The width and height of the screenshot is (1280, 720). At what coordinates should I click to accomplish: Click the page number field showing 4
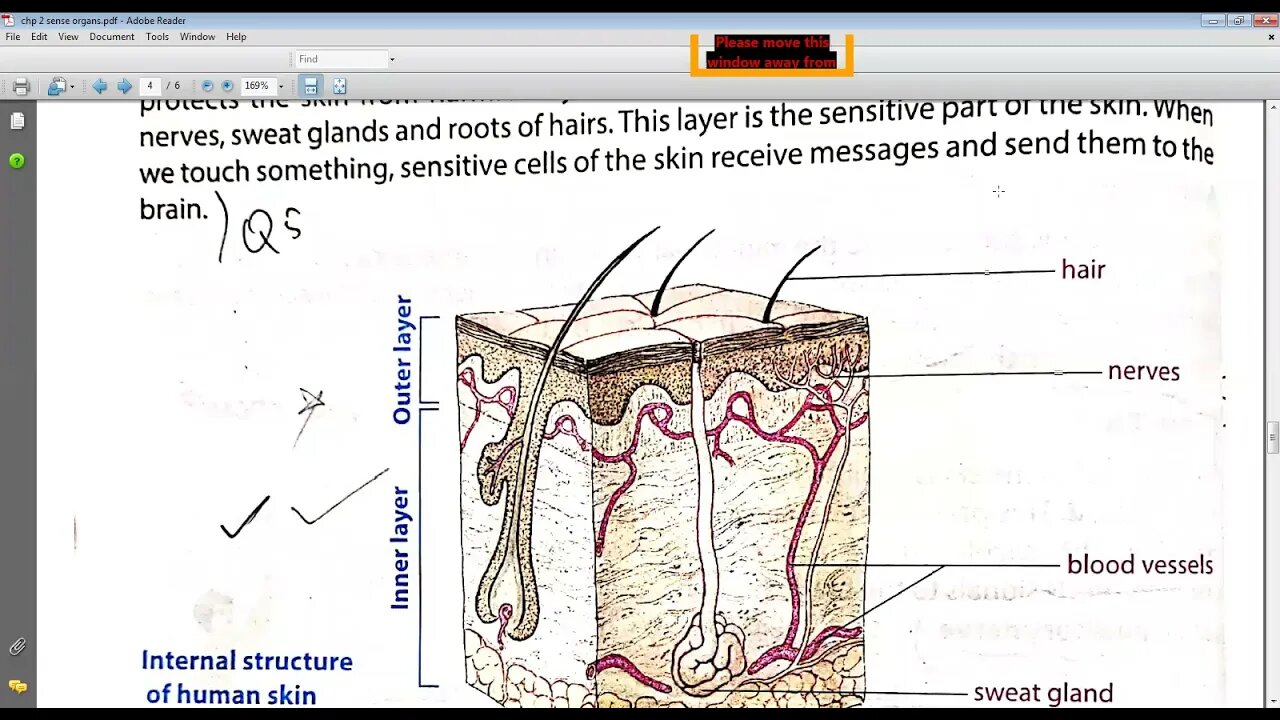pos(149,86)
